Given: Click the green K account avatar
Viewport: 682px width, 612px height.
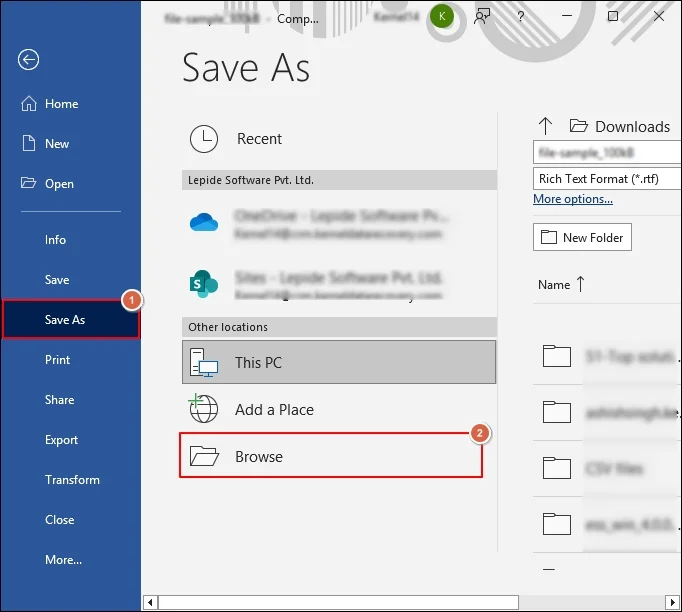Looking at the screenshot, I should [x=441, y=16].
